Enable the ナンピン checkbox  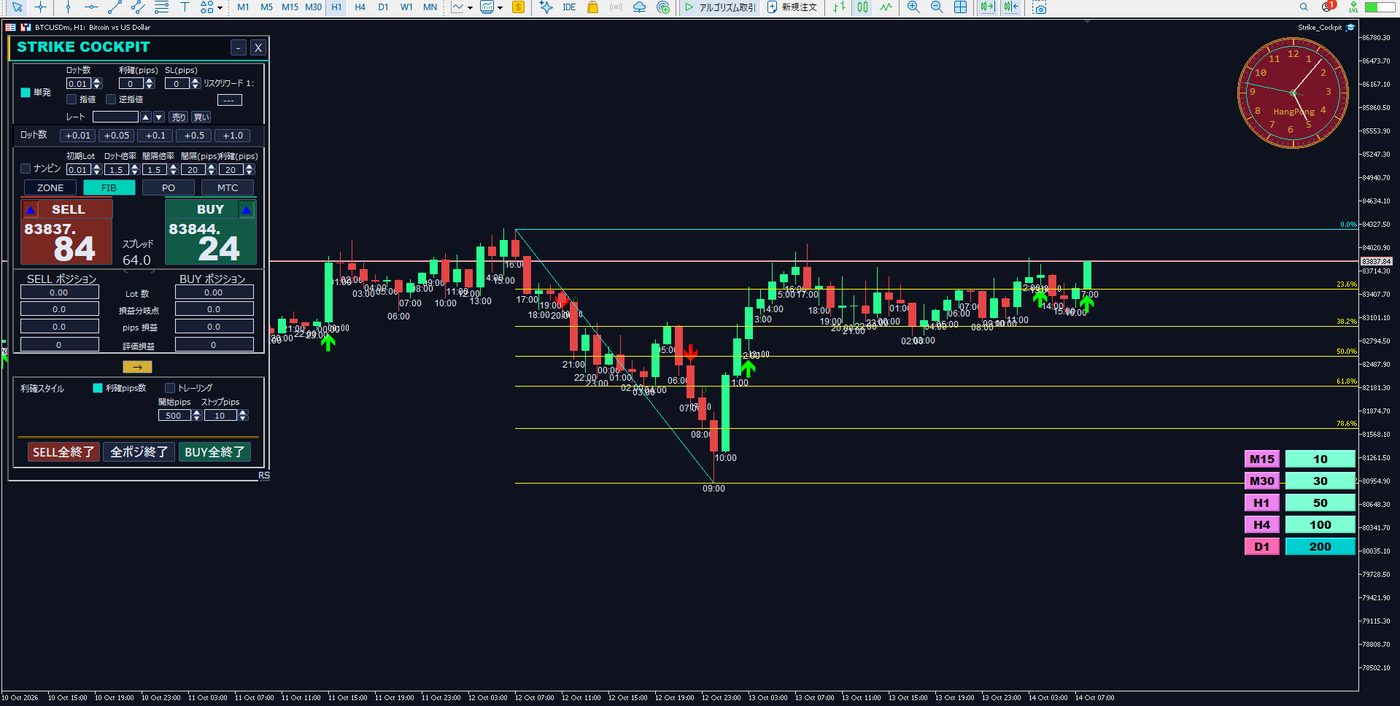pos(26,168)
